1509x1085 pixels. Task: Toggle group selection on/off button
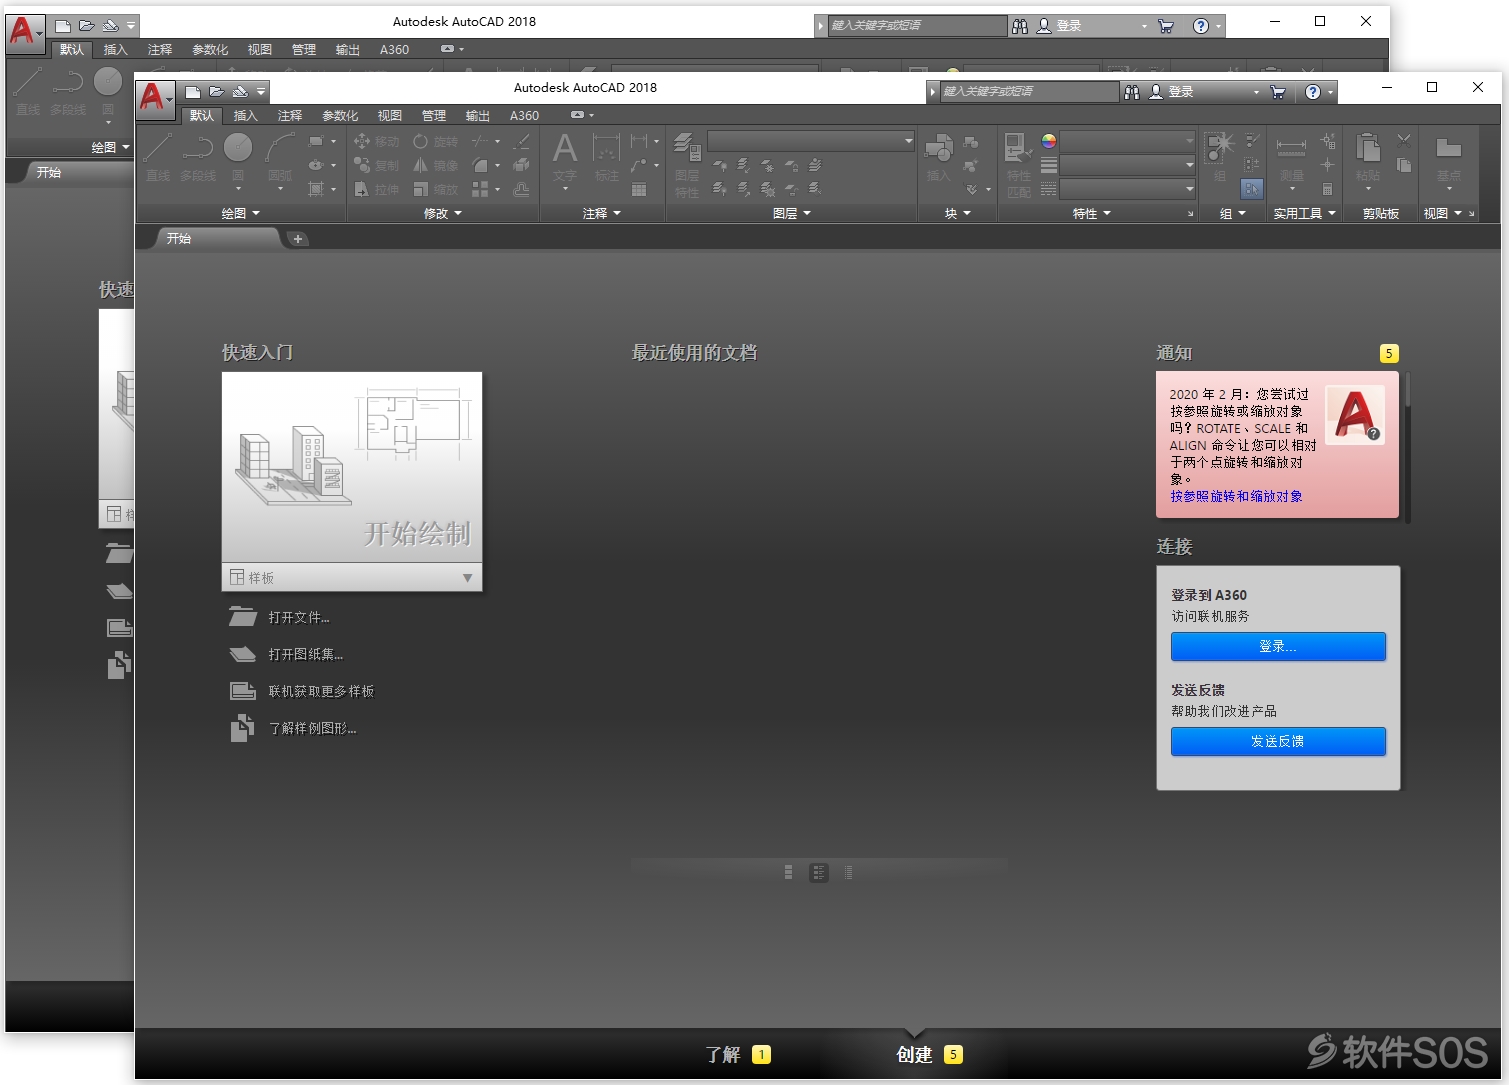(1252, 189)
